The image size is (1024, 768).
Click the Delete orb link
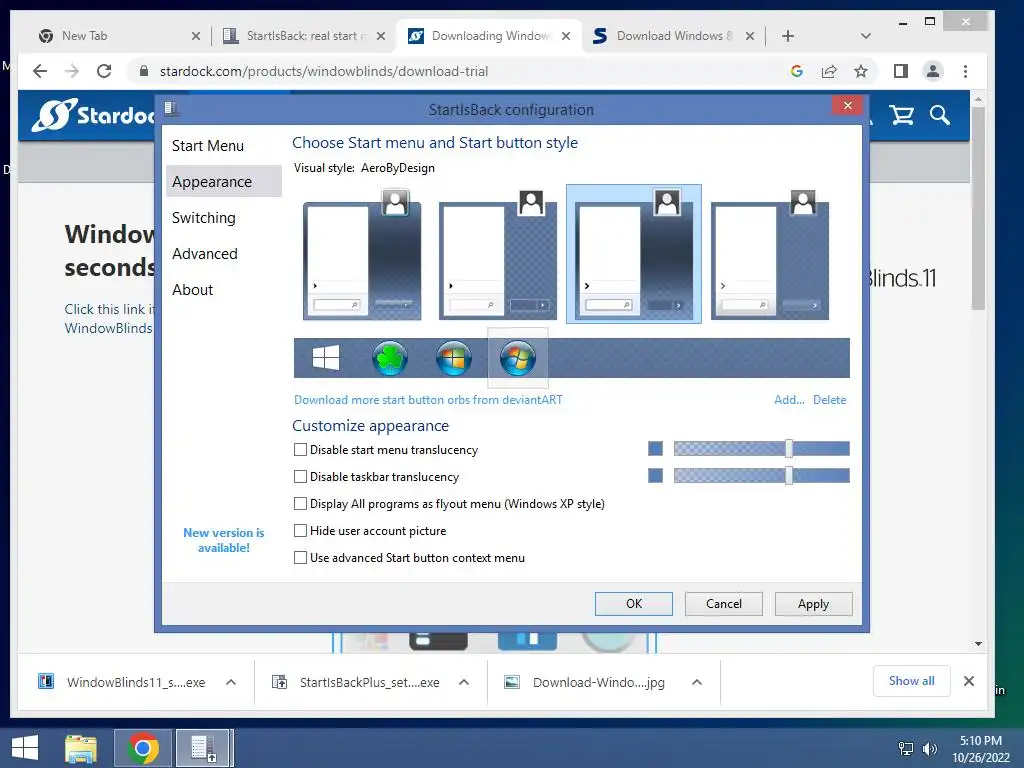tap(829, 400)
